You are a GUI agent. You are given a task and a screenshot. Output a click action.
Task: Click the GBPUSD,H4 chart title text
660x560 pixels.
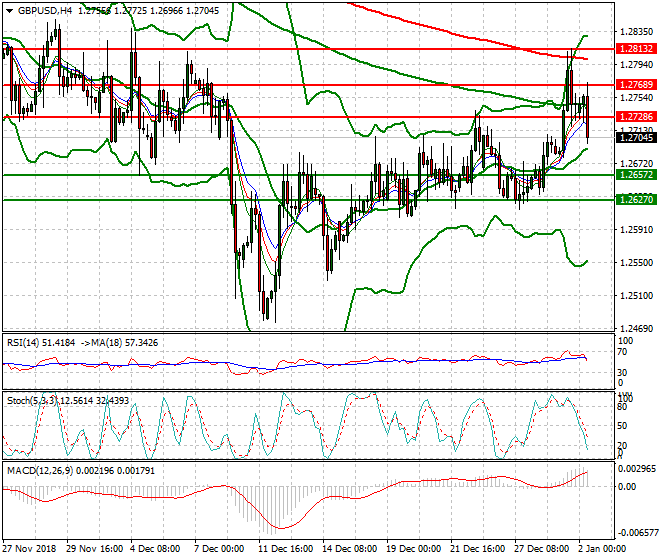click(45, 11)
